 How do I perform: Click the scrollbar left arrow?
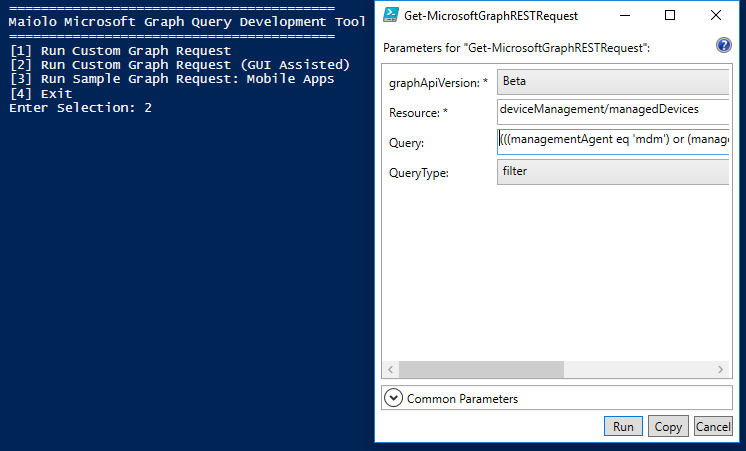coord(391,369)
